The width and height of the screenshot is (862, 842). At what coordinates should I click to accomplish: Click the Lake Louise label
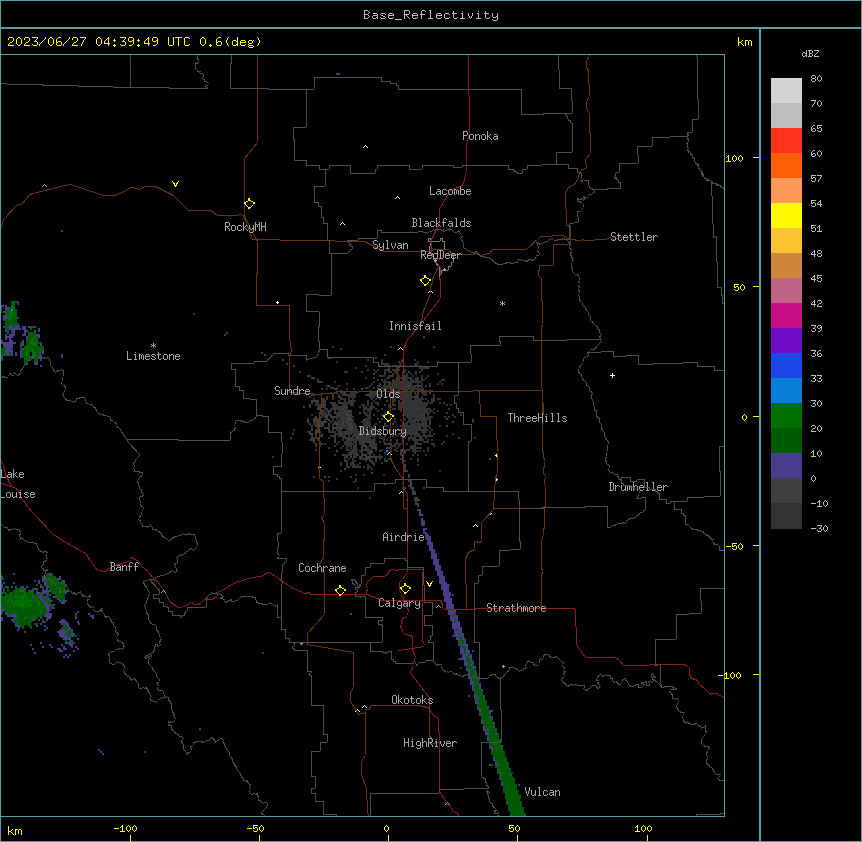[18, 484]
